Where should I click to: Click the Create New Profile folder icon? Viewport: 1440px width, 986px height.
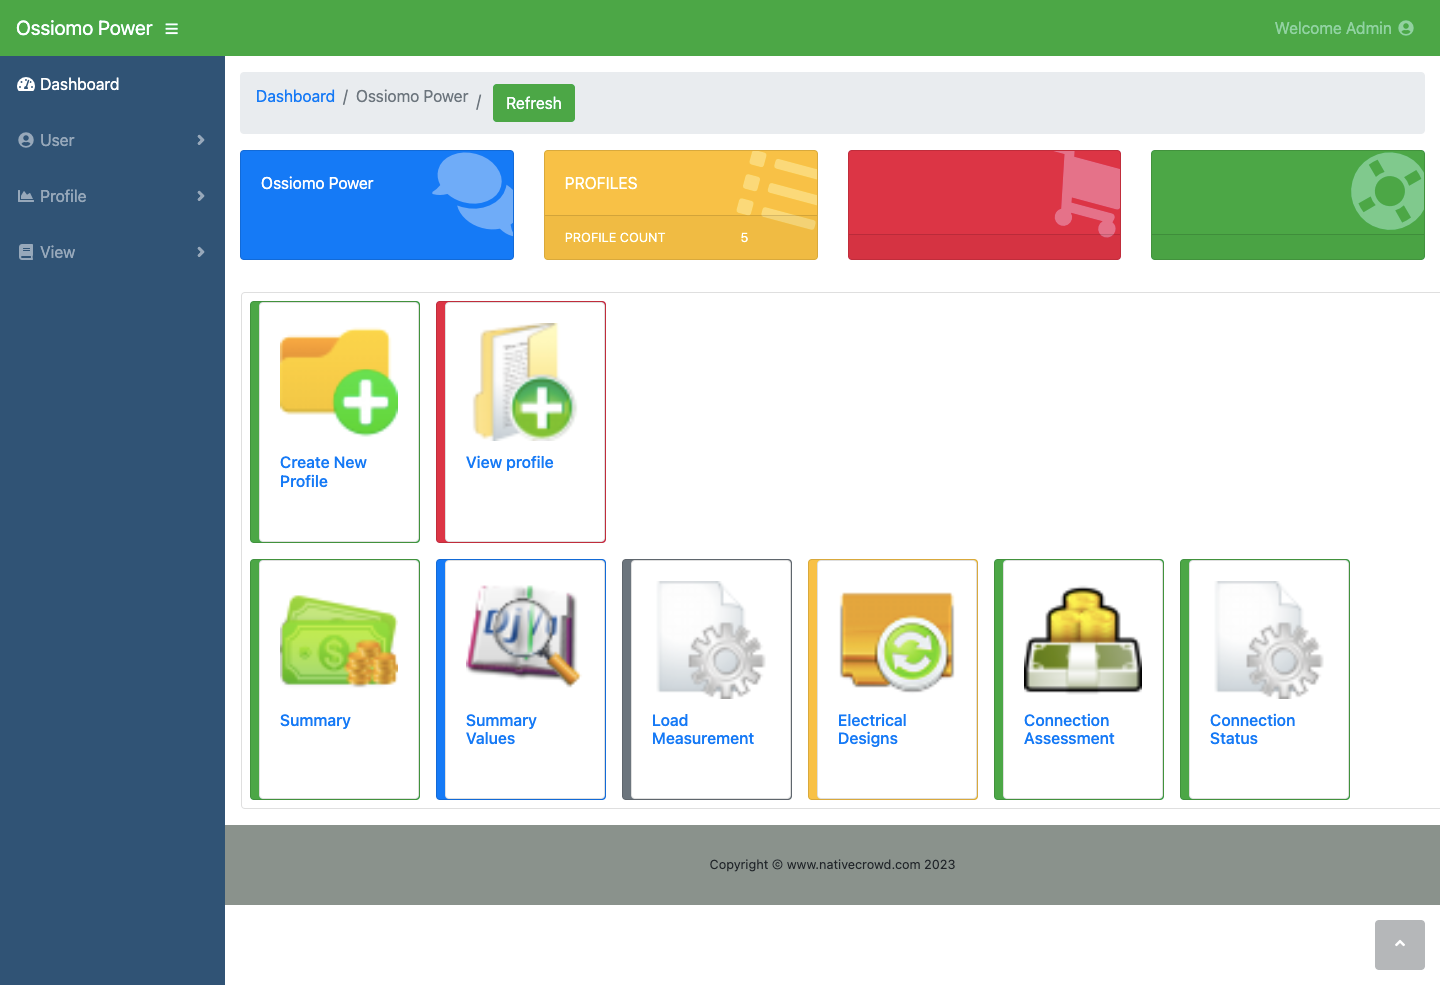pos(339,382)
